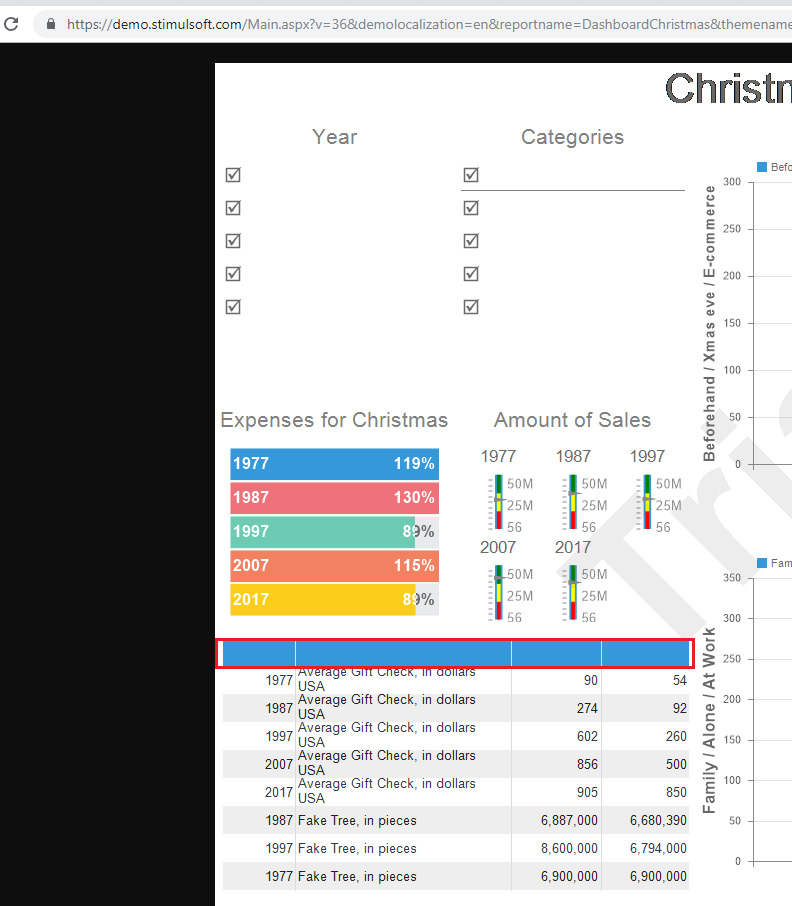Click the value 850 in the table
The width and height of the screenshot is (792, 906).
click(676, 792)
